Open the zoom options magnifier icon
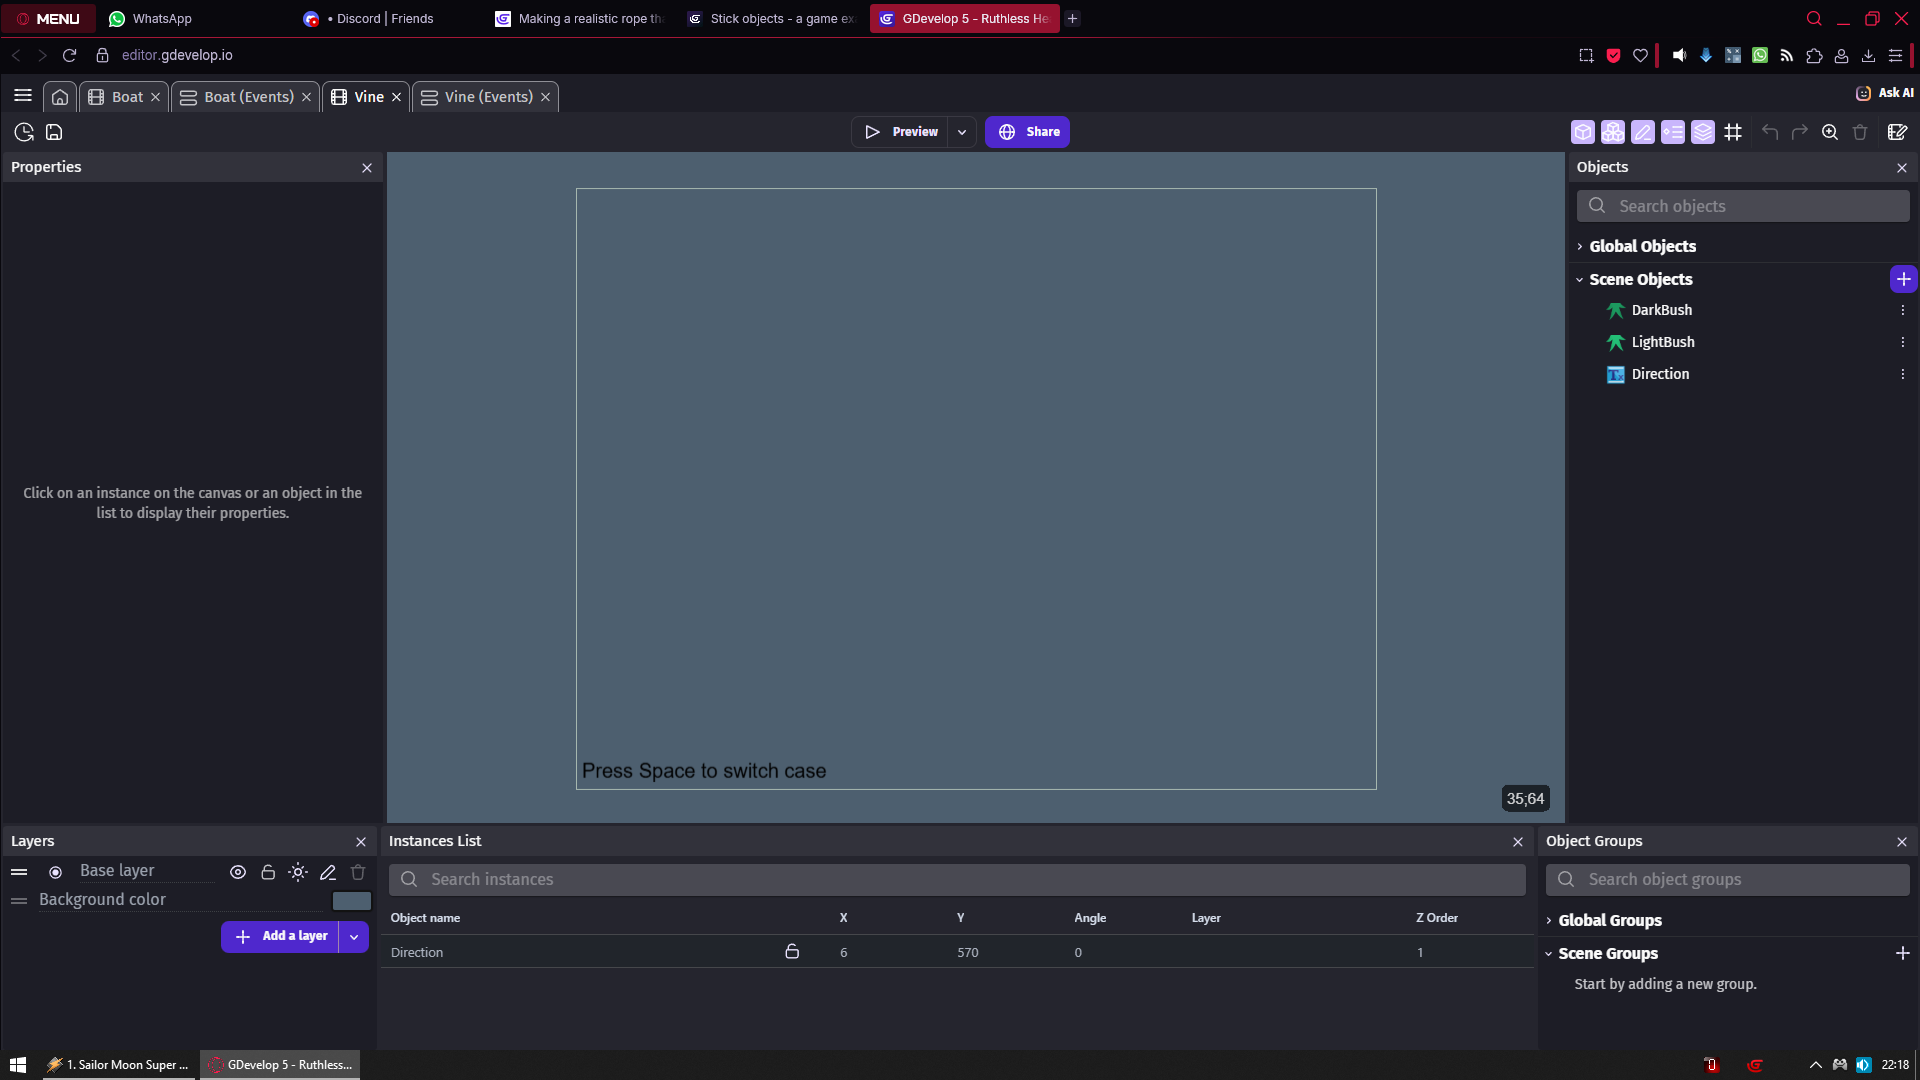Image resolution: width=1920 pixels, height=1080 pixels. coord(1829,132)
